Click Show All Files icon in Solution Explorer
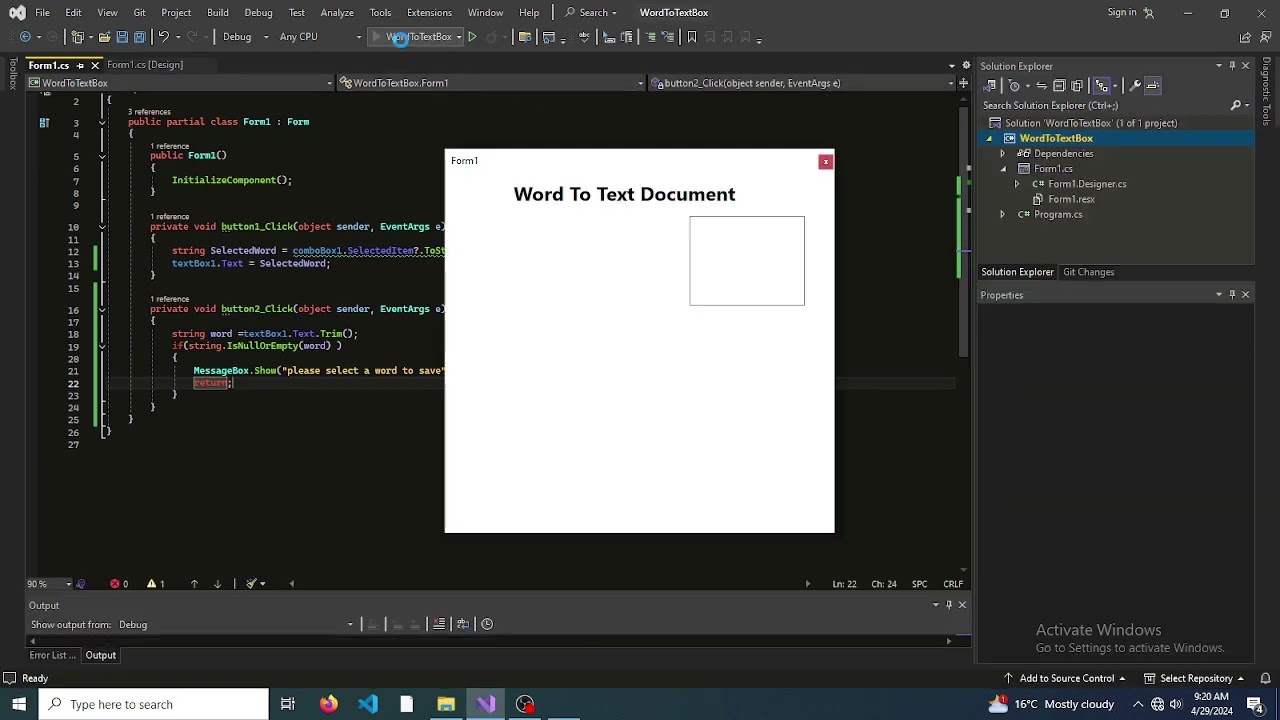1280x720 pixels. pyautogui.click(x=1077, y=86)
